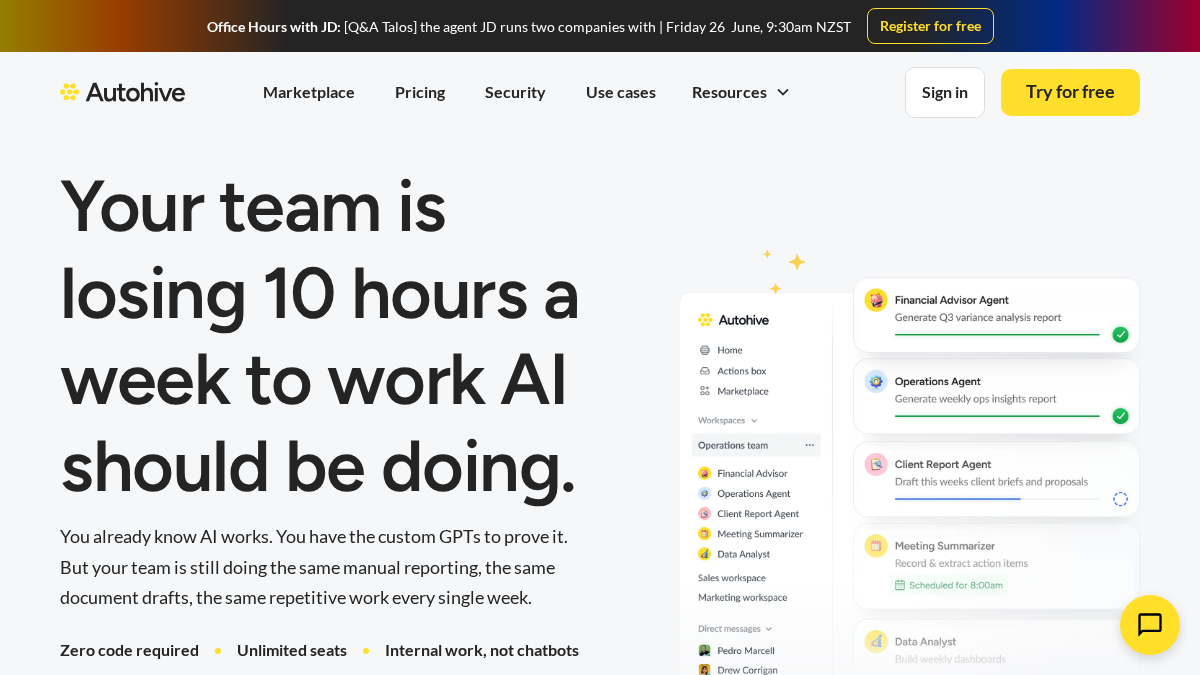Select the Marketing workspace entry

pyautogui.click(x=742, y=597)
